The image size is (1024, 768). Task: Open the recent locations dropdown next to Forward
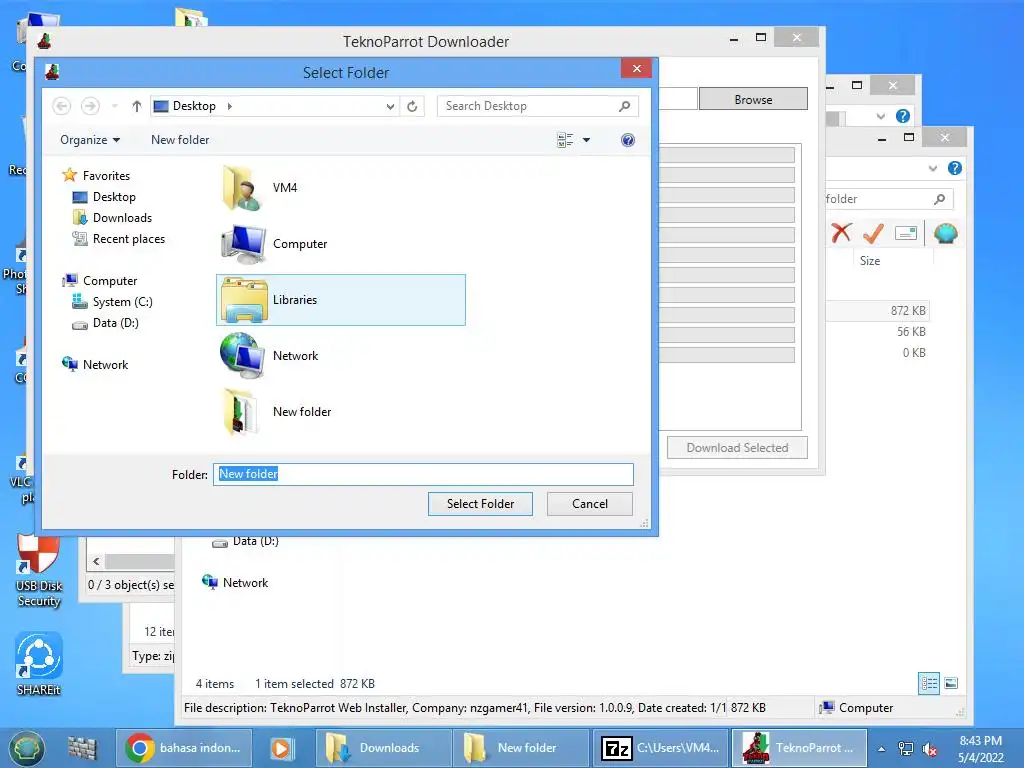(114, 106)
